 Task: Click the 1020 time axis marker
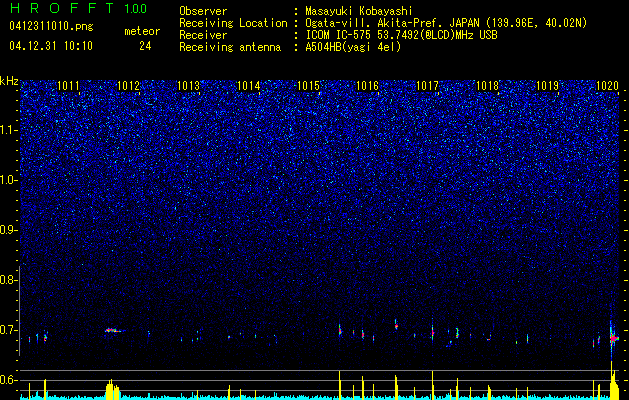(x=607, y=85)
